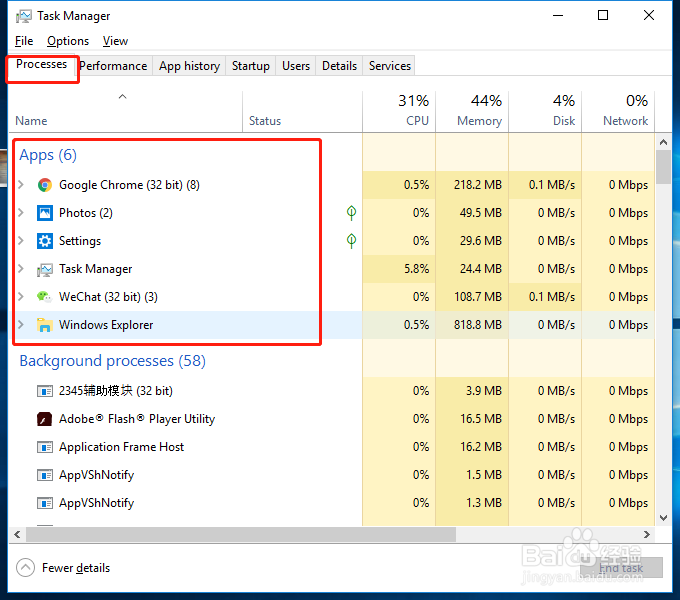
Task: Expand the Settings process entry
Action: tap(21, 241)
